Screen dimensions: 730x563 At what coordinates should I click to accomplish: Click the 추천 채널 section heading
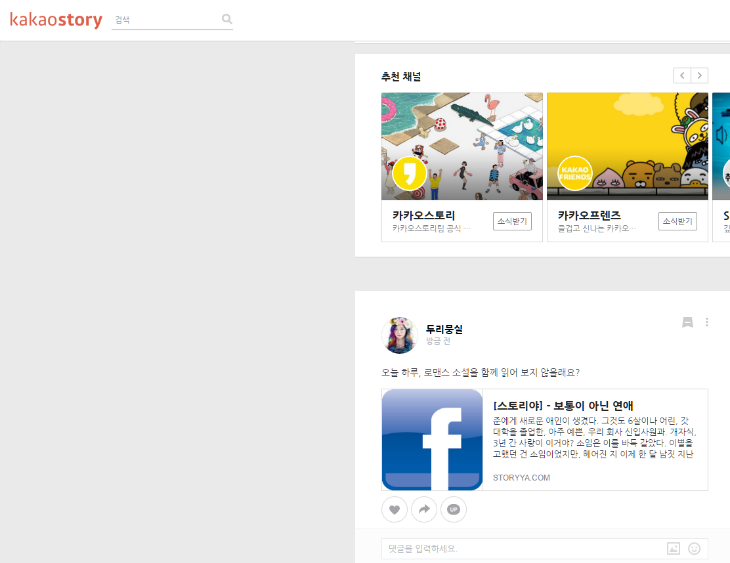(x=401, y=76)
